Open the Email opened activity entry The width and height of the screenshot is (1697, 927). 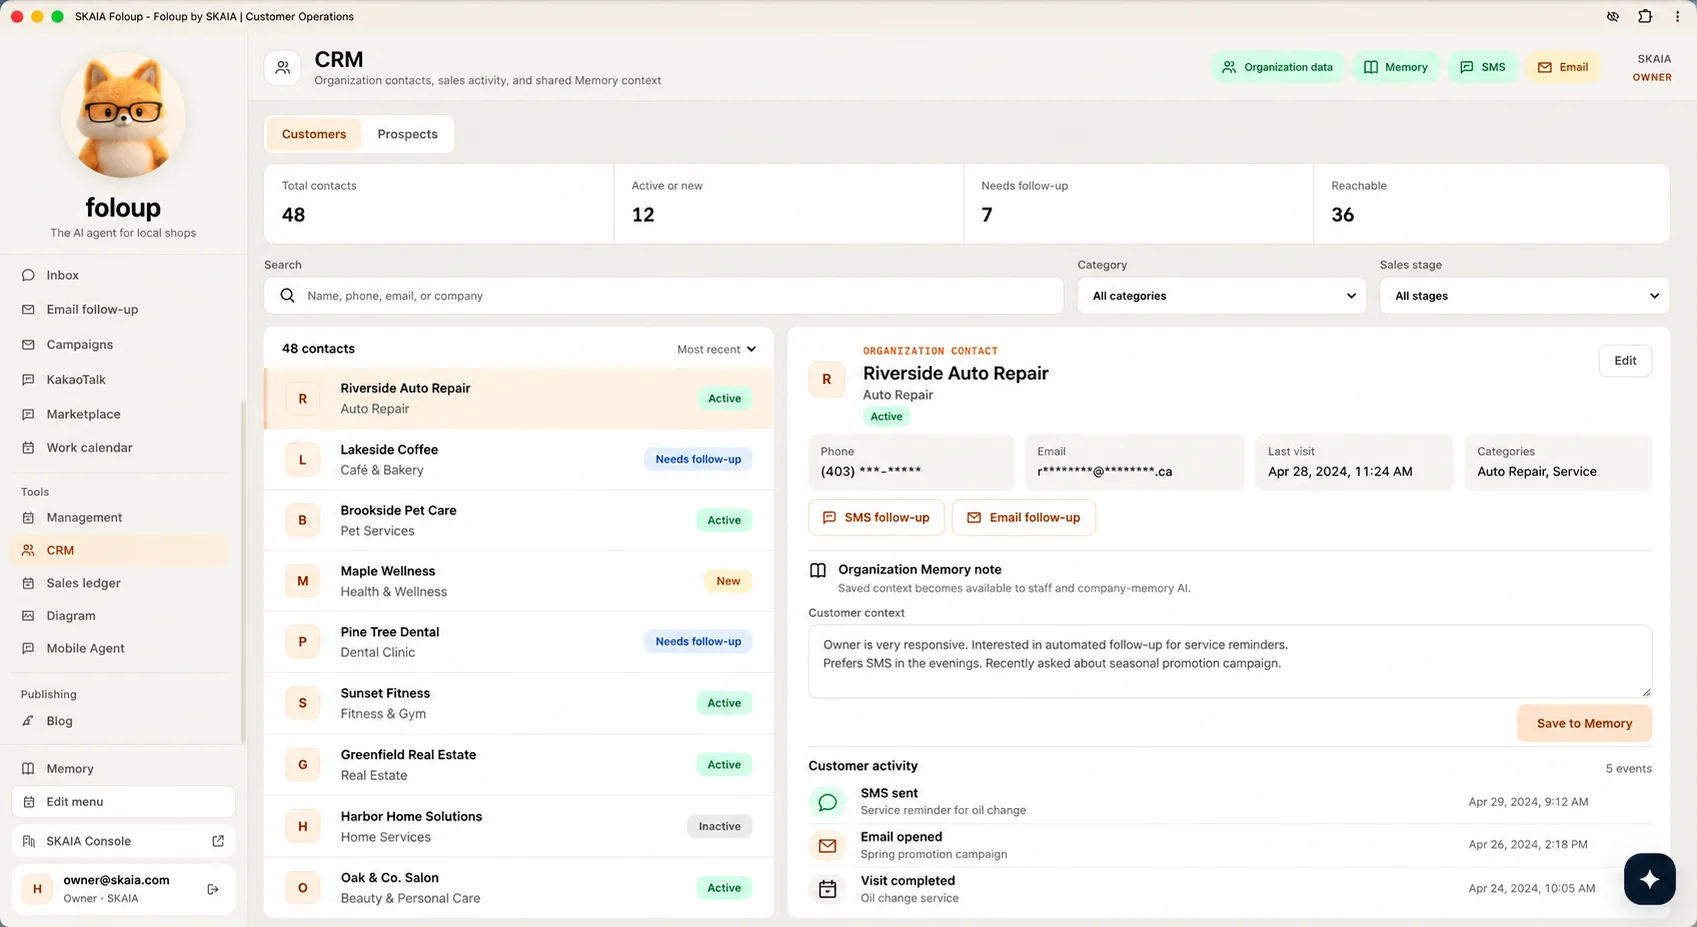pos(1230,845)
